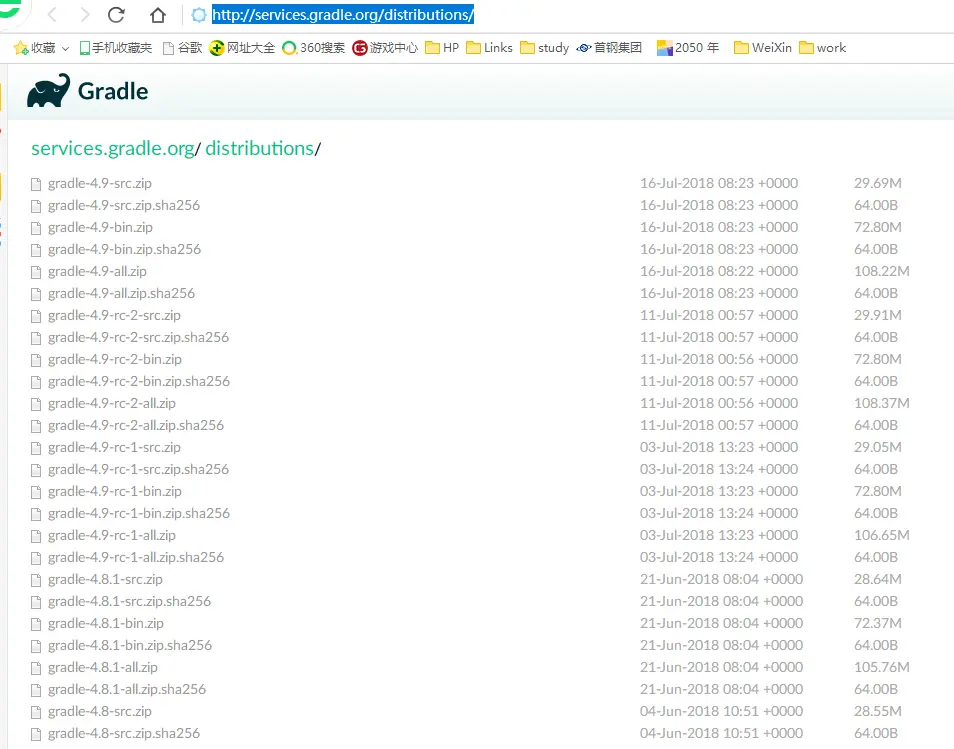Select the 16-Jul-2018 08:22 +0000 timestamp
This screenshot has height=749, width=954.
tap(719, 271)
